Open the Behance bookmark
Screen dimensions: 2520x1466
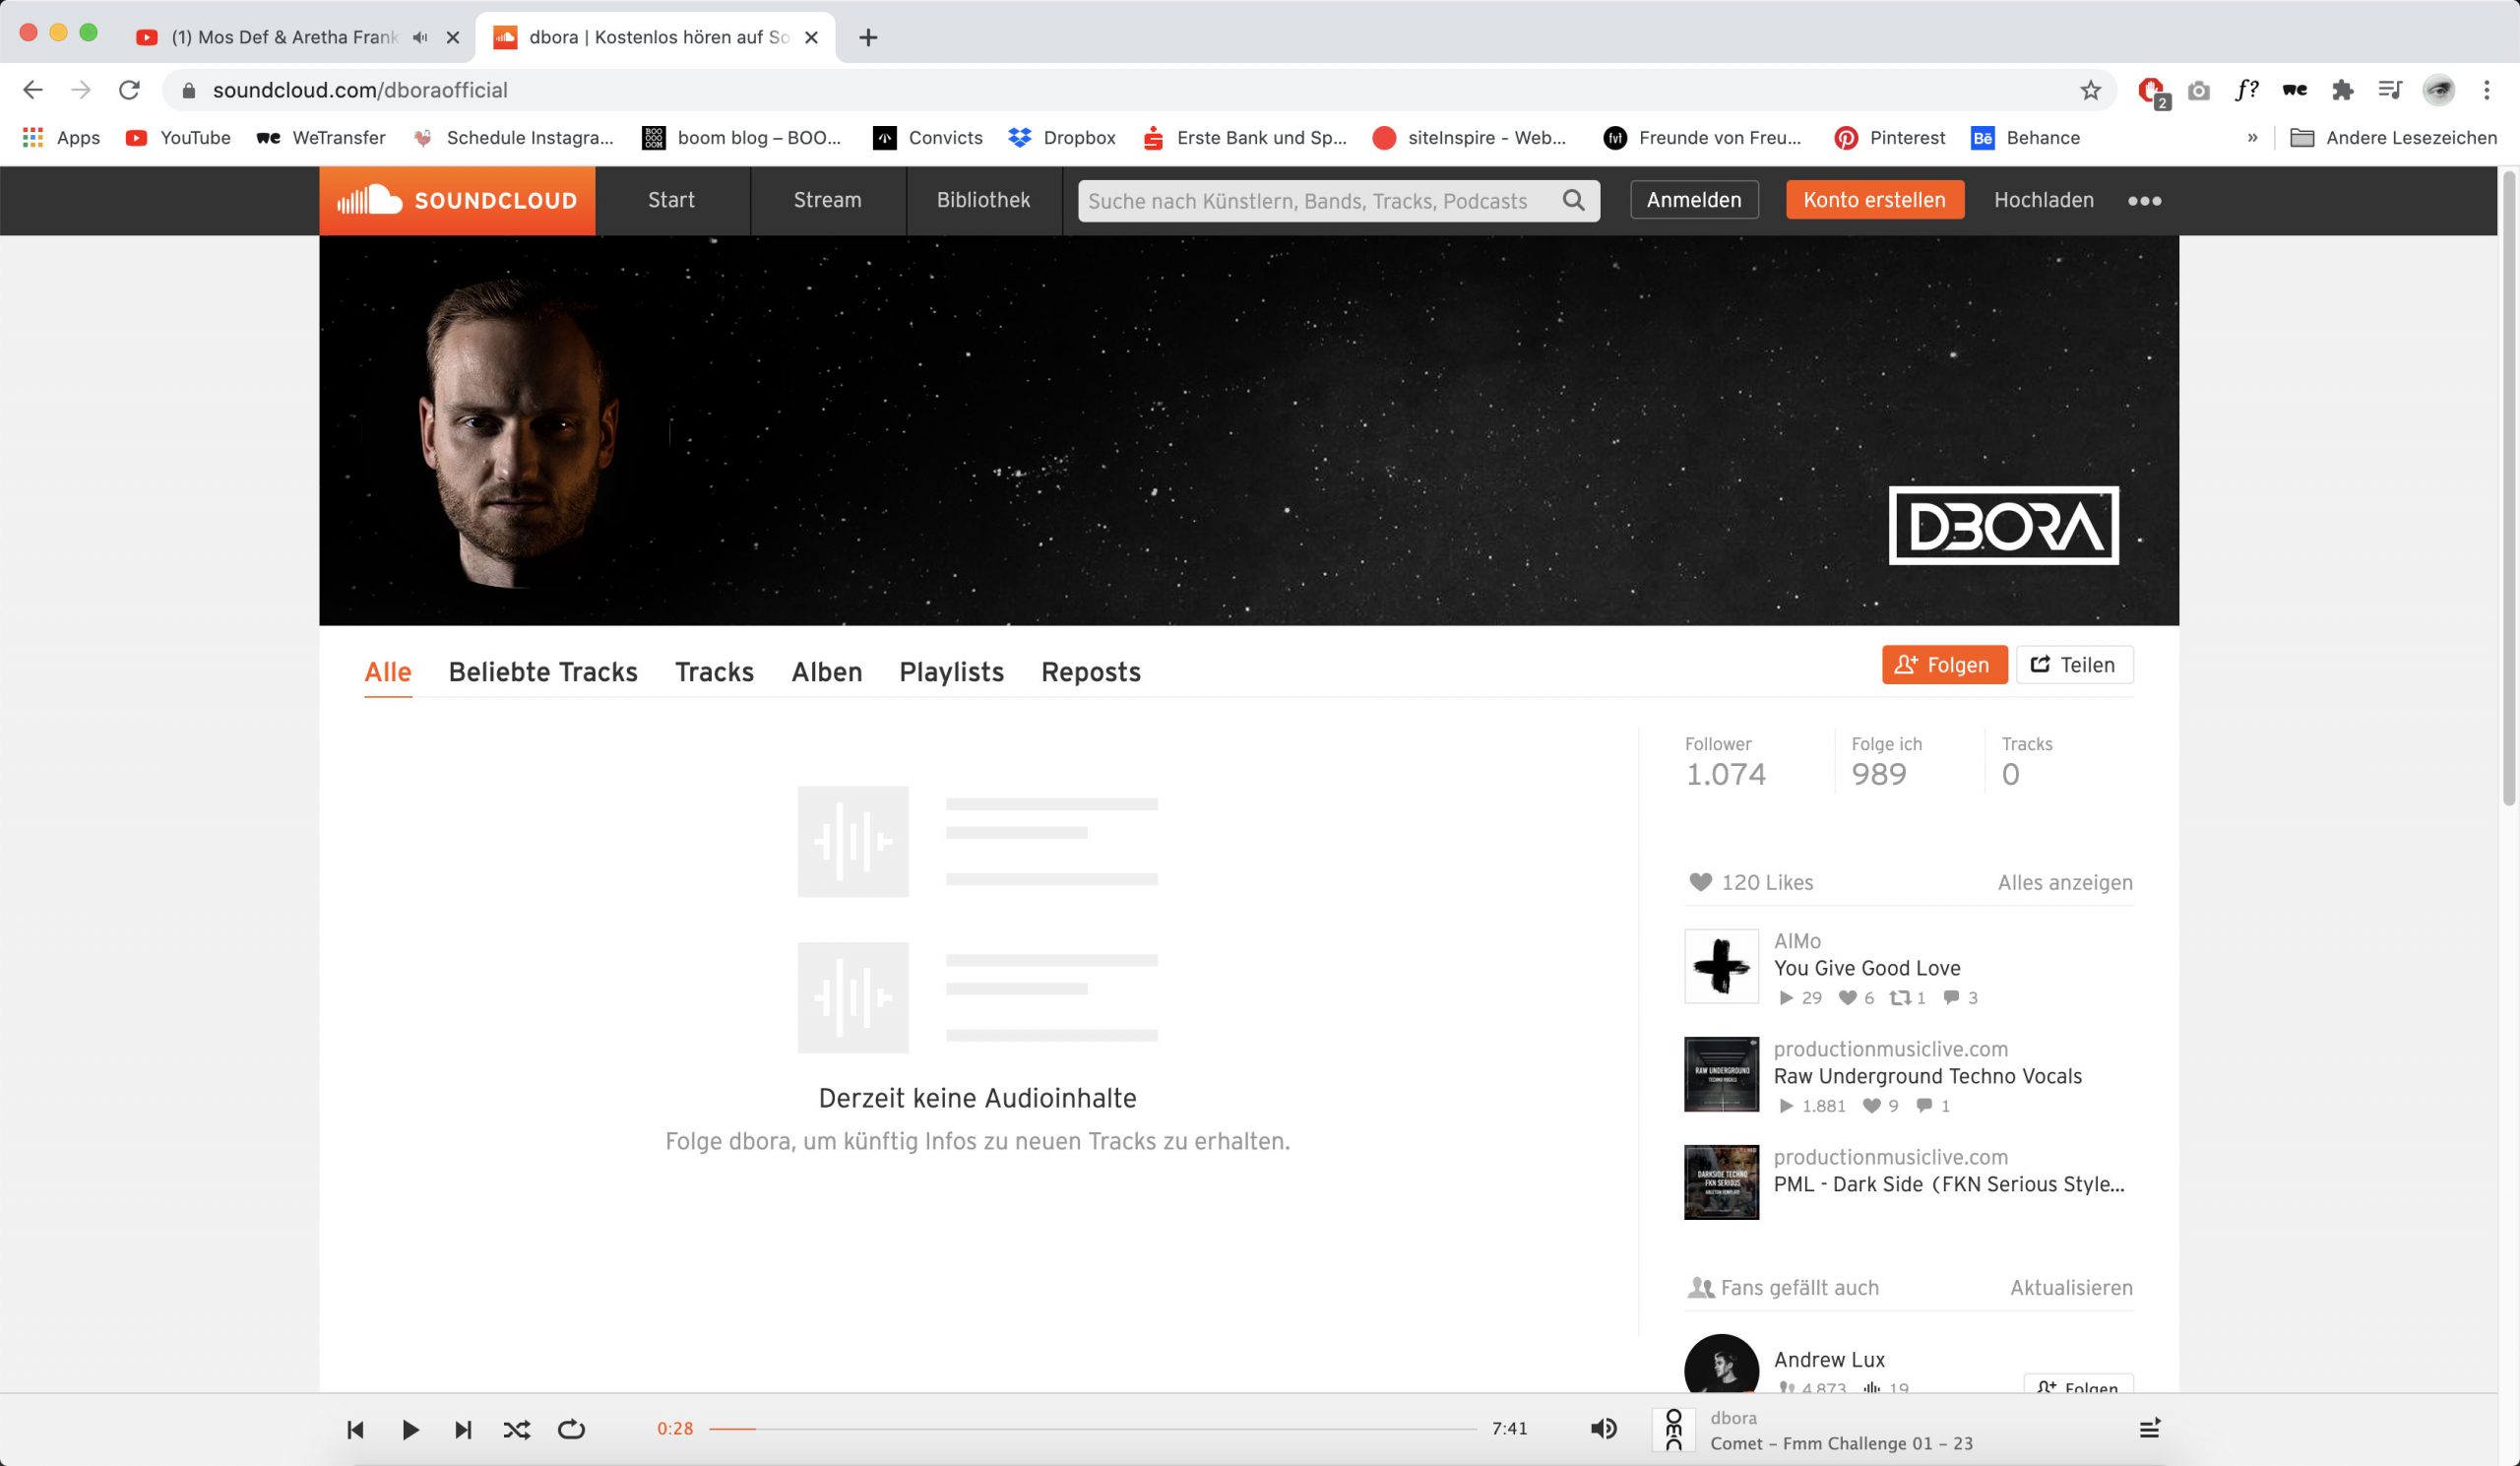2026,138
